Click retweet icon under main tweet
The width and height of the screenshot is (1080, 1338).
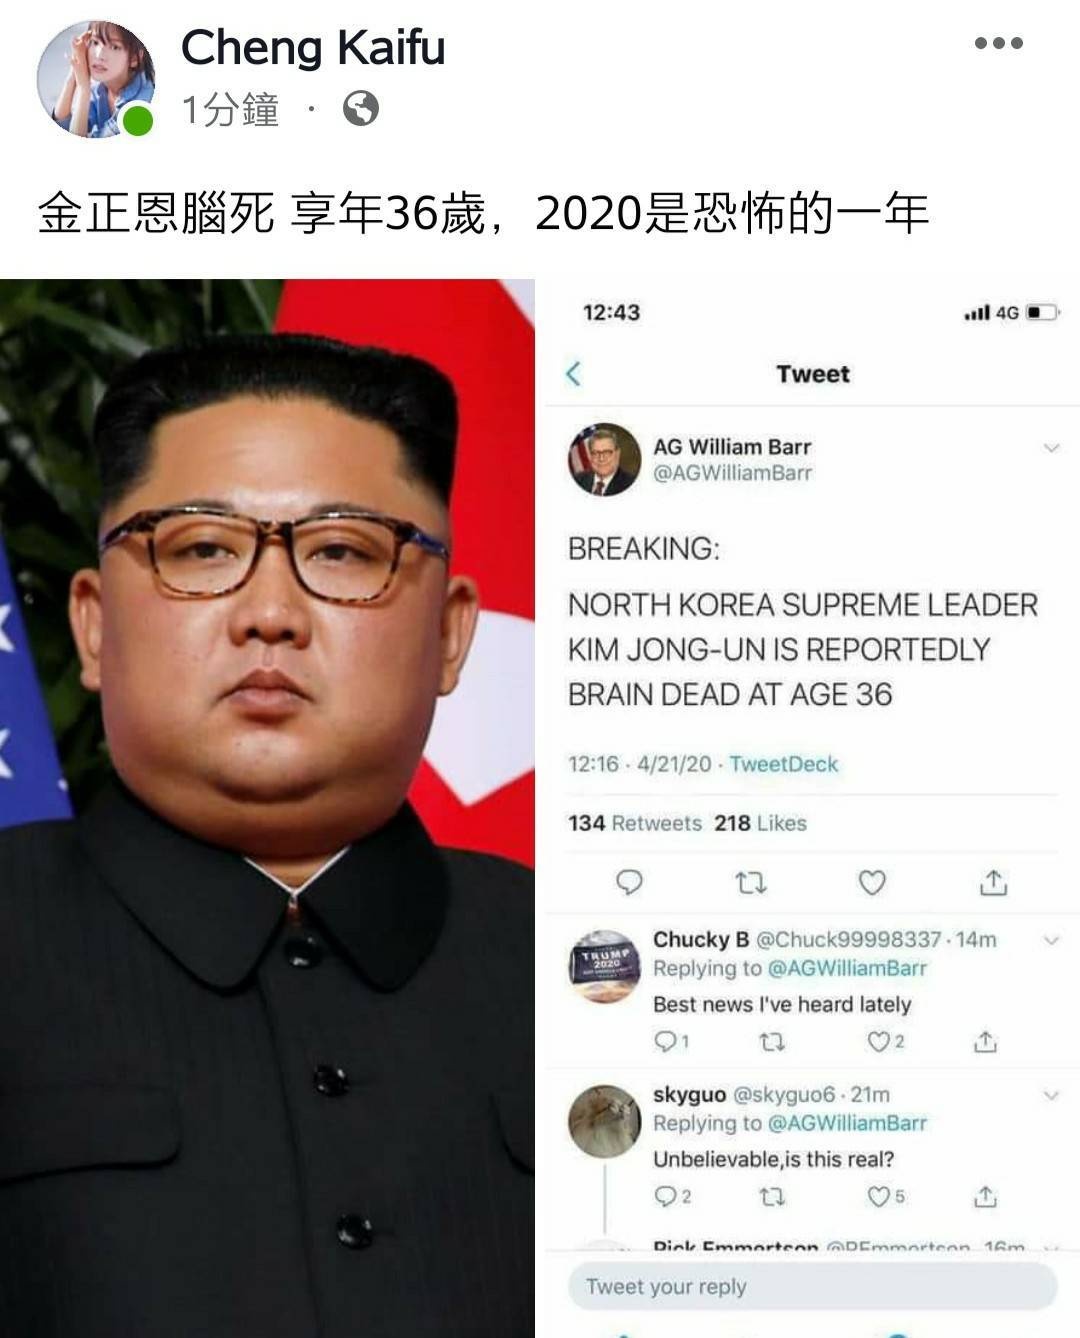(751, 882)
